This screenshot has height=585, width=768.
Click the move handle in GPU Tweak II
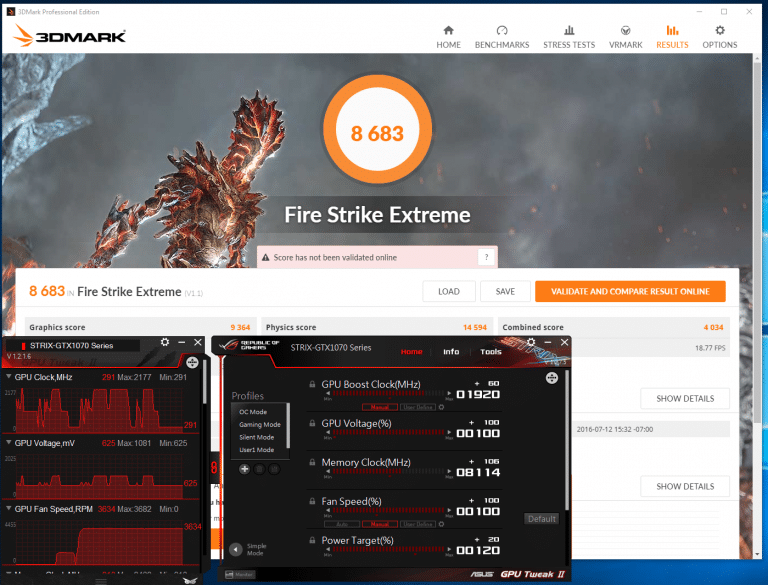[x=552, y=378]
